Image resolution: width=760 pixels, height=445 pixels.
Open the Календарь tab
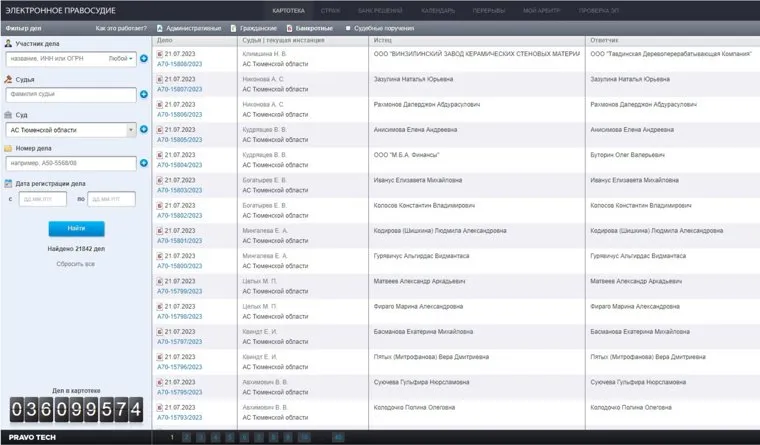(437, 9)
